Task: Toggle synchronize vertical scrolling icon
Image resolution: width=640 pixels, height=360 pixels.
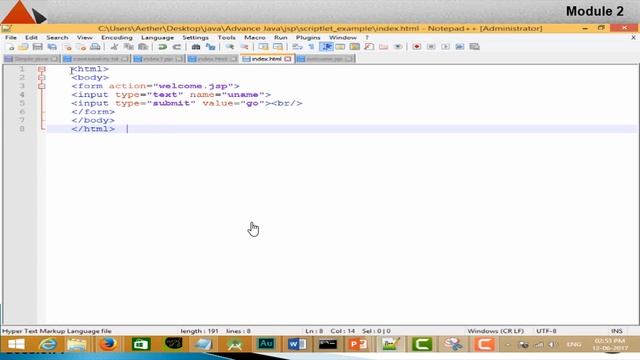Action: (x=263, y=47)
